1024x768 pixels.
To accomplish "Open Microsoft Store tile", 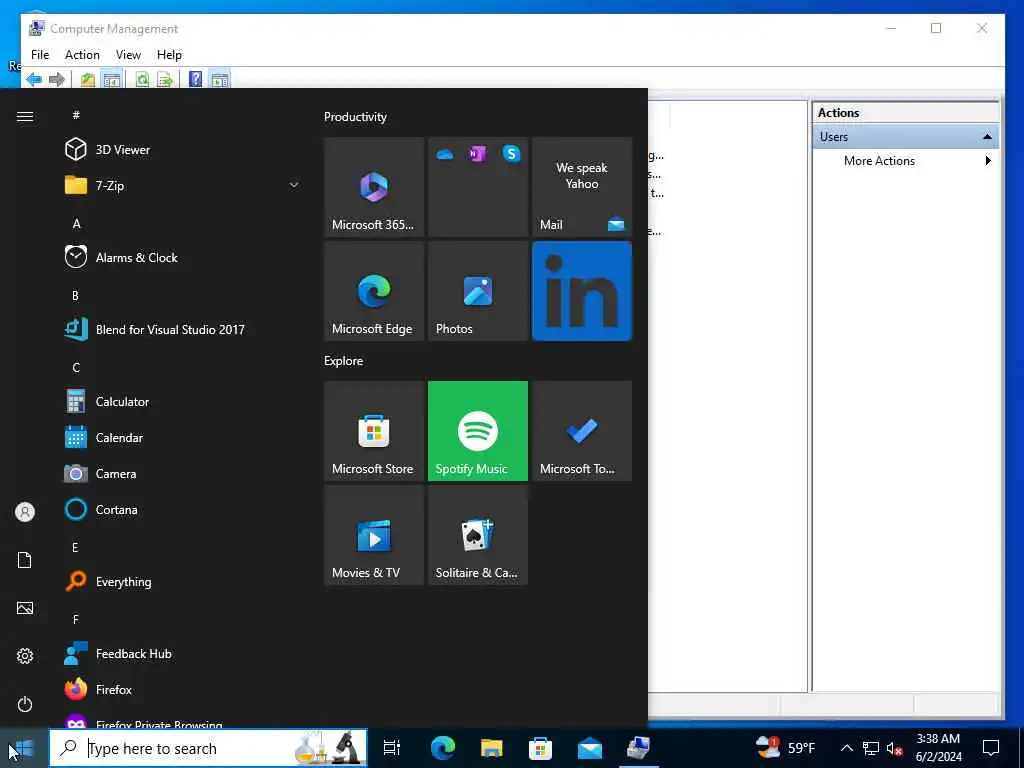I will pos(374,431).
